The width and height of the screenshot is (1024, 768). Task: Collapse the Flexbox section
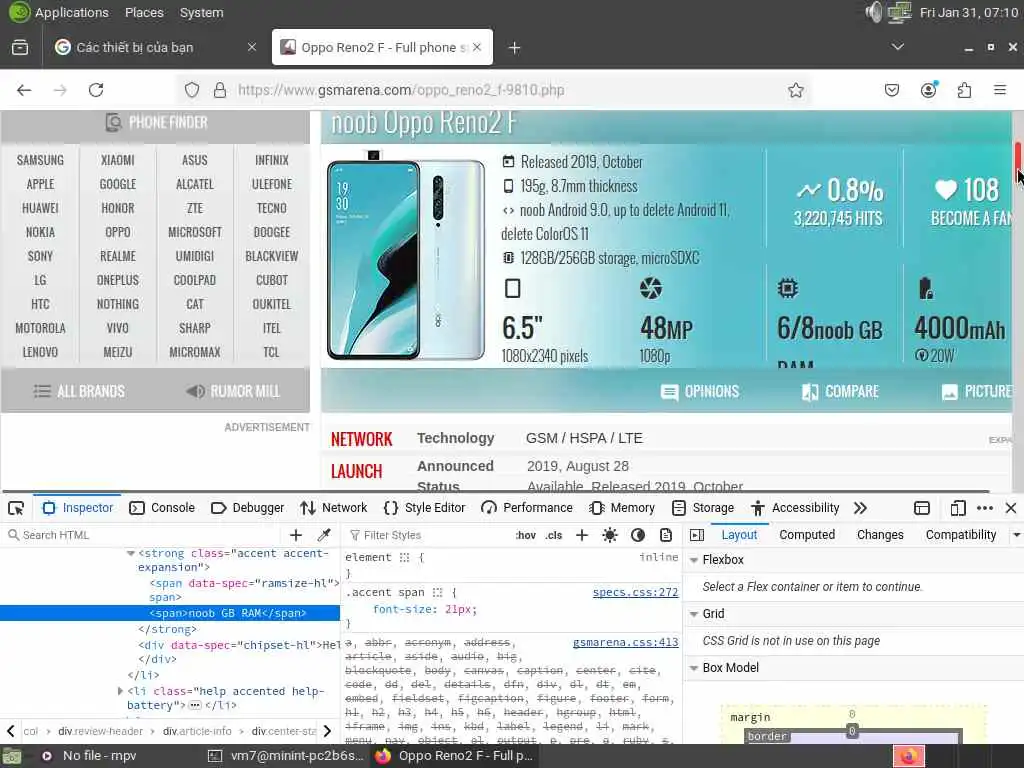click(x=694, y=560)
